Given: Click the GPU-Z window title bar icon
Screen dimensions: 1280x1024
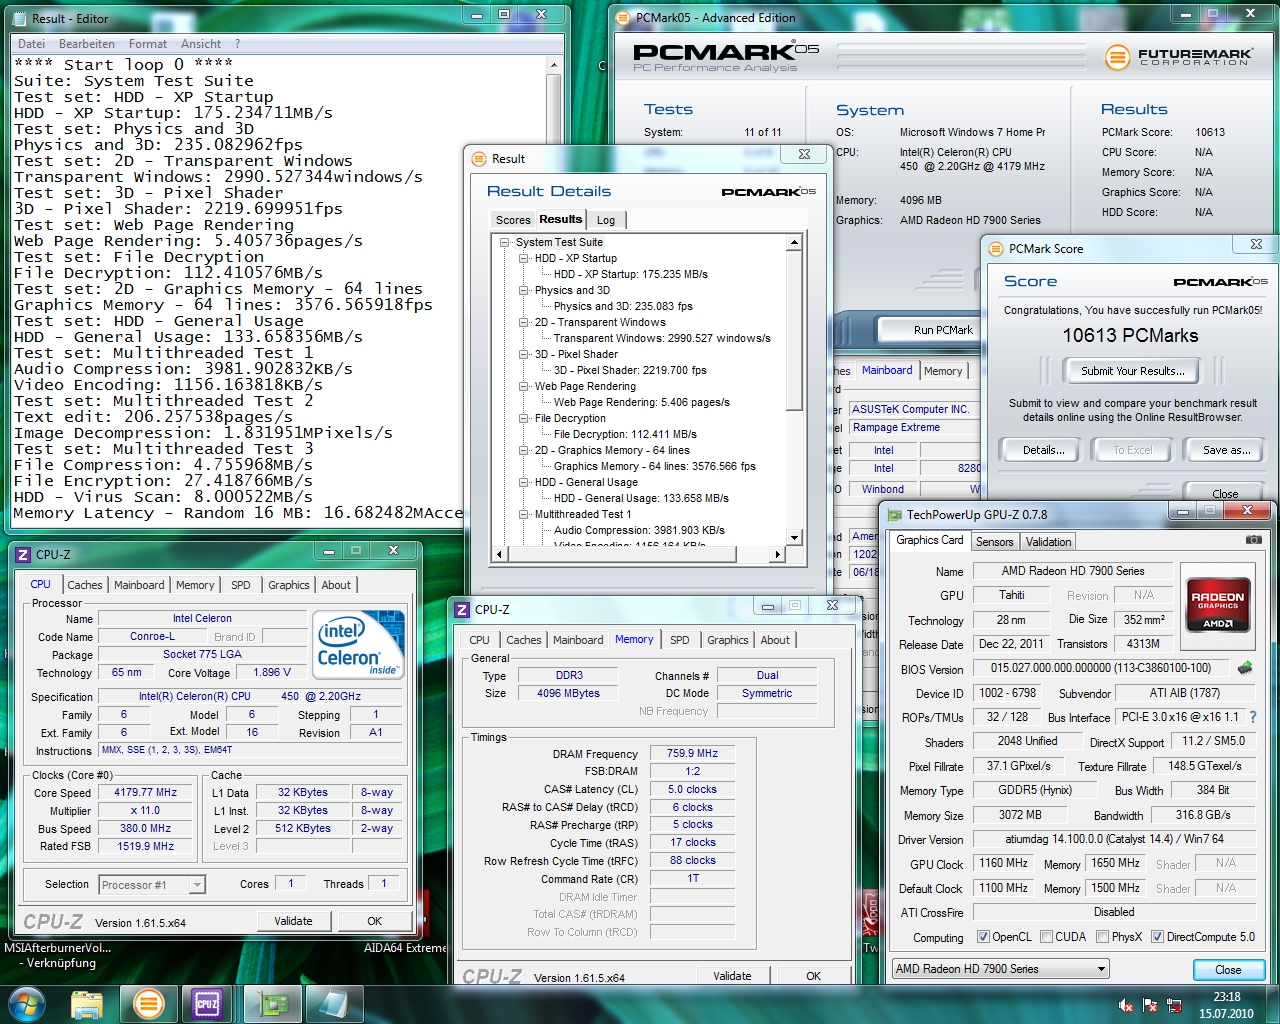Looking at the screenshot, I should pos(893,514).
